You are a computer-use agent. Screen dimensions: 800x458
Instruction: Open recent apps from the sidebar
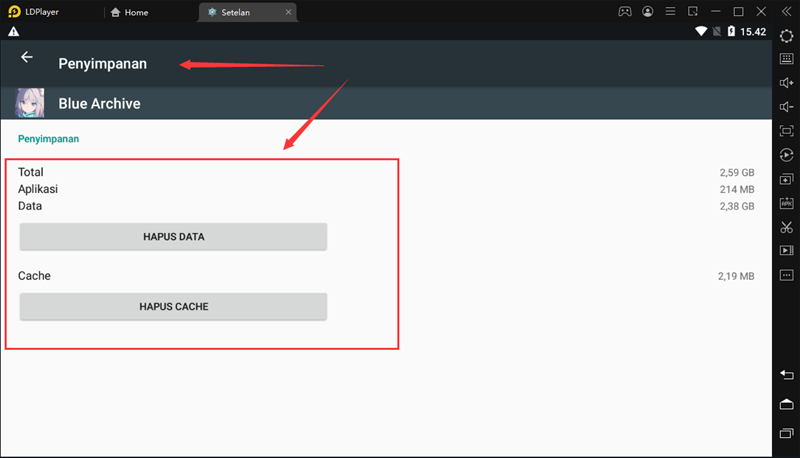(786, 433)
